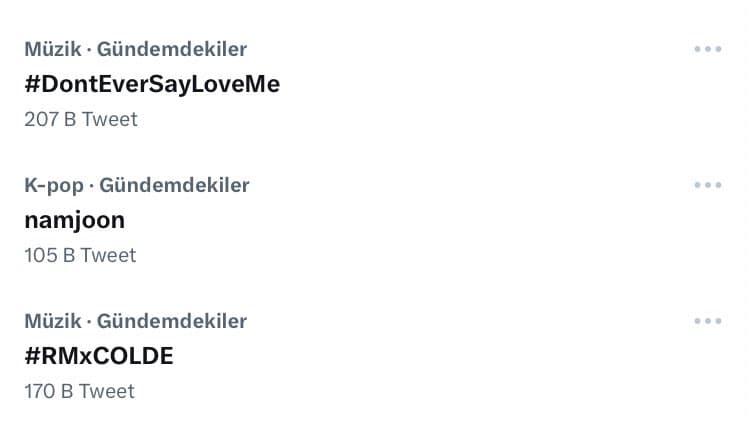Click Gündemdekiler text above namjoon
The width and height of the screenshot is (749, 425).
[175, 185]
